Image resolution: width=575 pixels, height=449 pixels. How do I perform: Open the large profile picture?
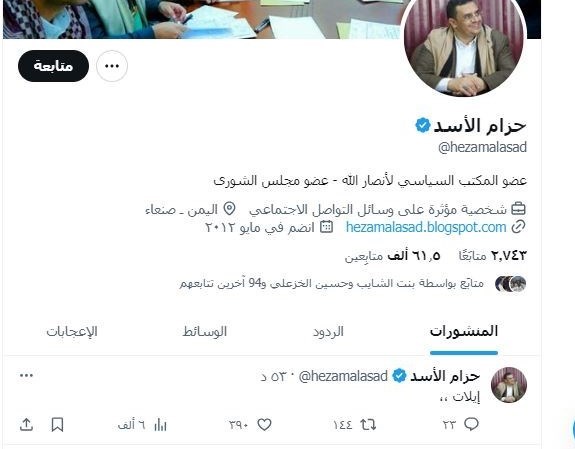click(464, 46)
